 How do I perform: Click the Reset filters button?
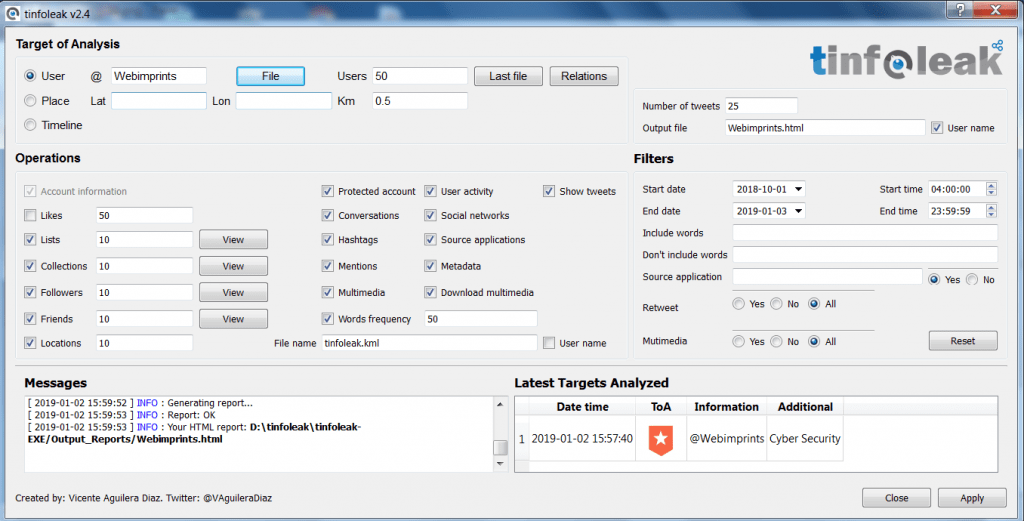(x=963, y=341)
